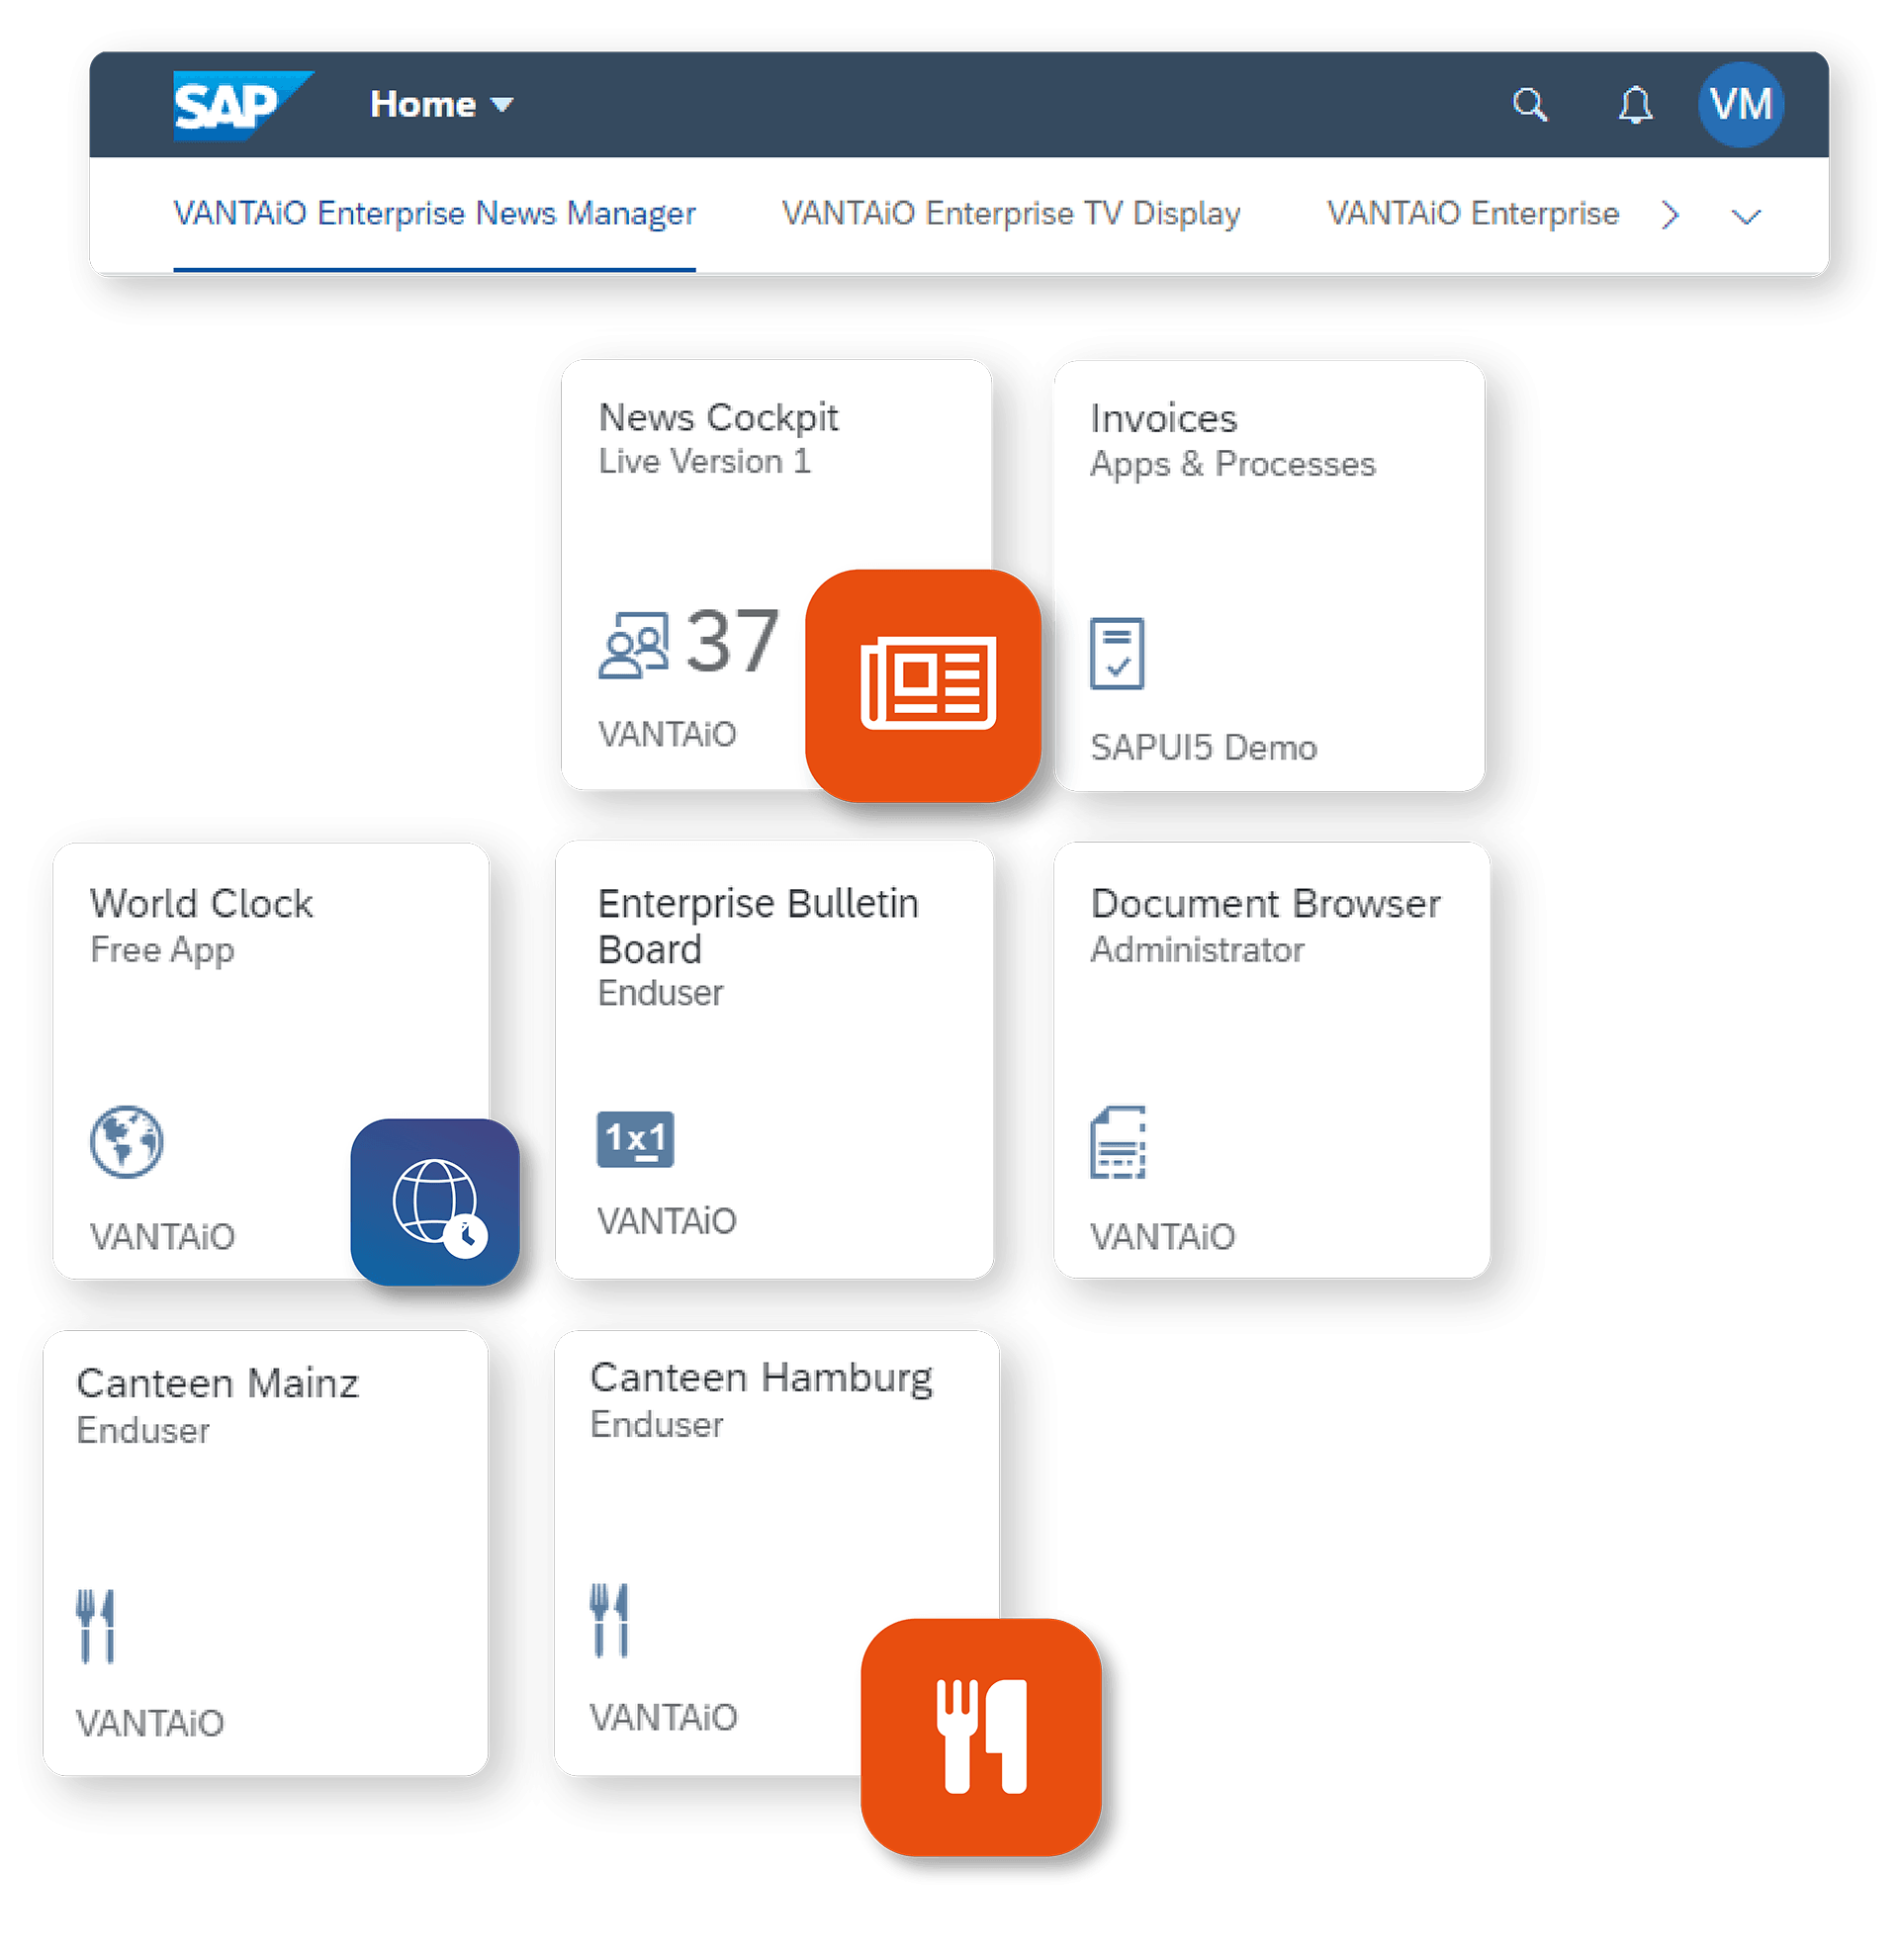This screenshot has height=1960, width=1899.
Task: Click the fork icon on Canteen Mainz tile
Action: pos(97,1625)
